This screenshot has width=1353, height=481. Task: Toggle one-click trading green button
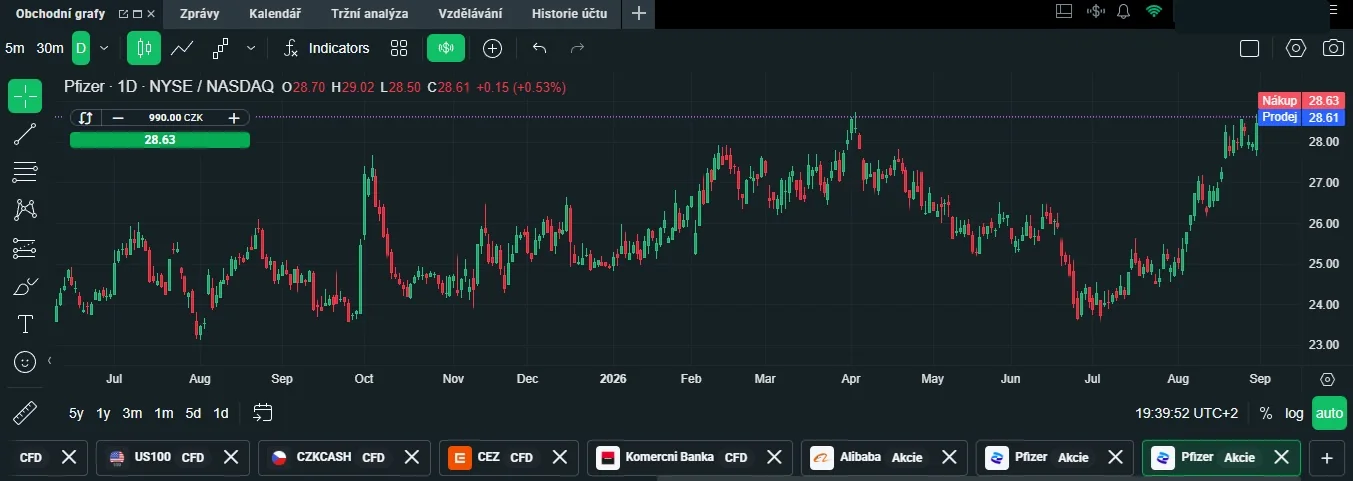(x=446, y=48)
